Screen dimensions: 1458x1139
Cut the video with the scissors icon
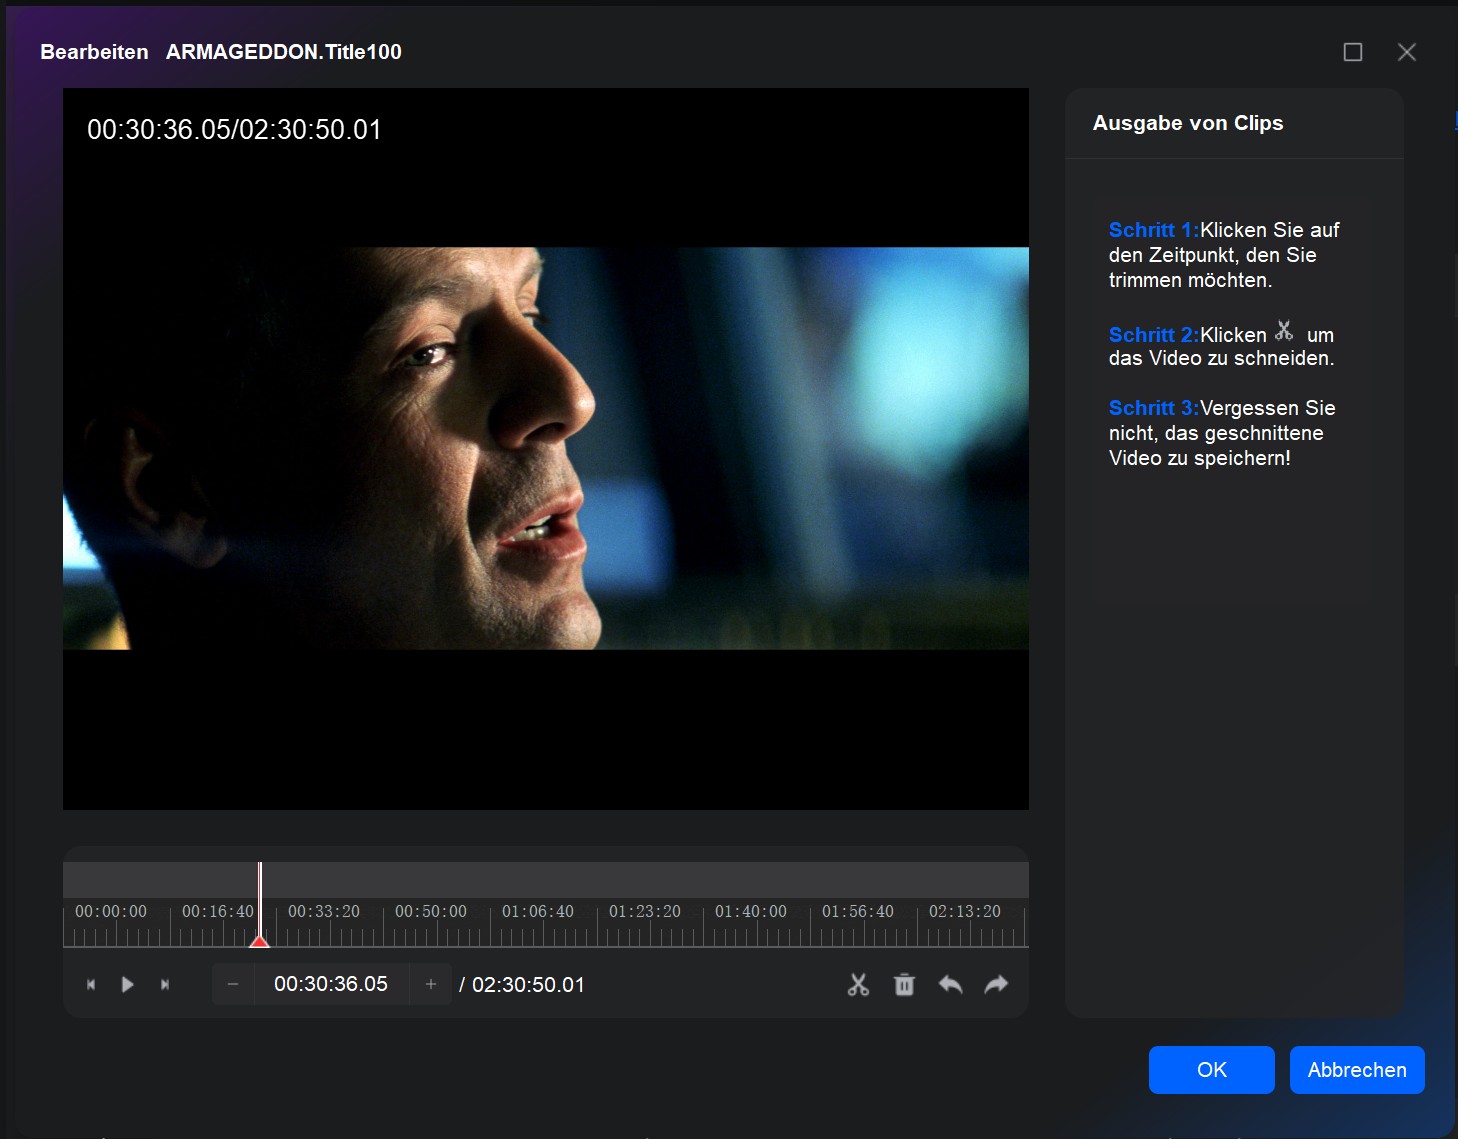[x=858, y=985]
